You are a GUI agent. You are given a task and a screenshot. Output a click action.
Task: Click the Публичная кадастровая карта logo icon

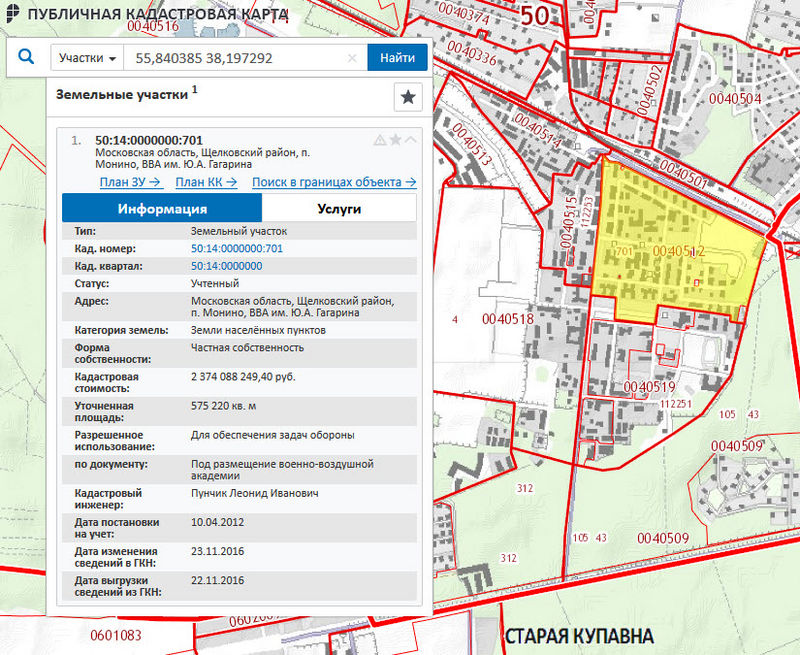tap(14, 14)
